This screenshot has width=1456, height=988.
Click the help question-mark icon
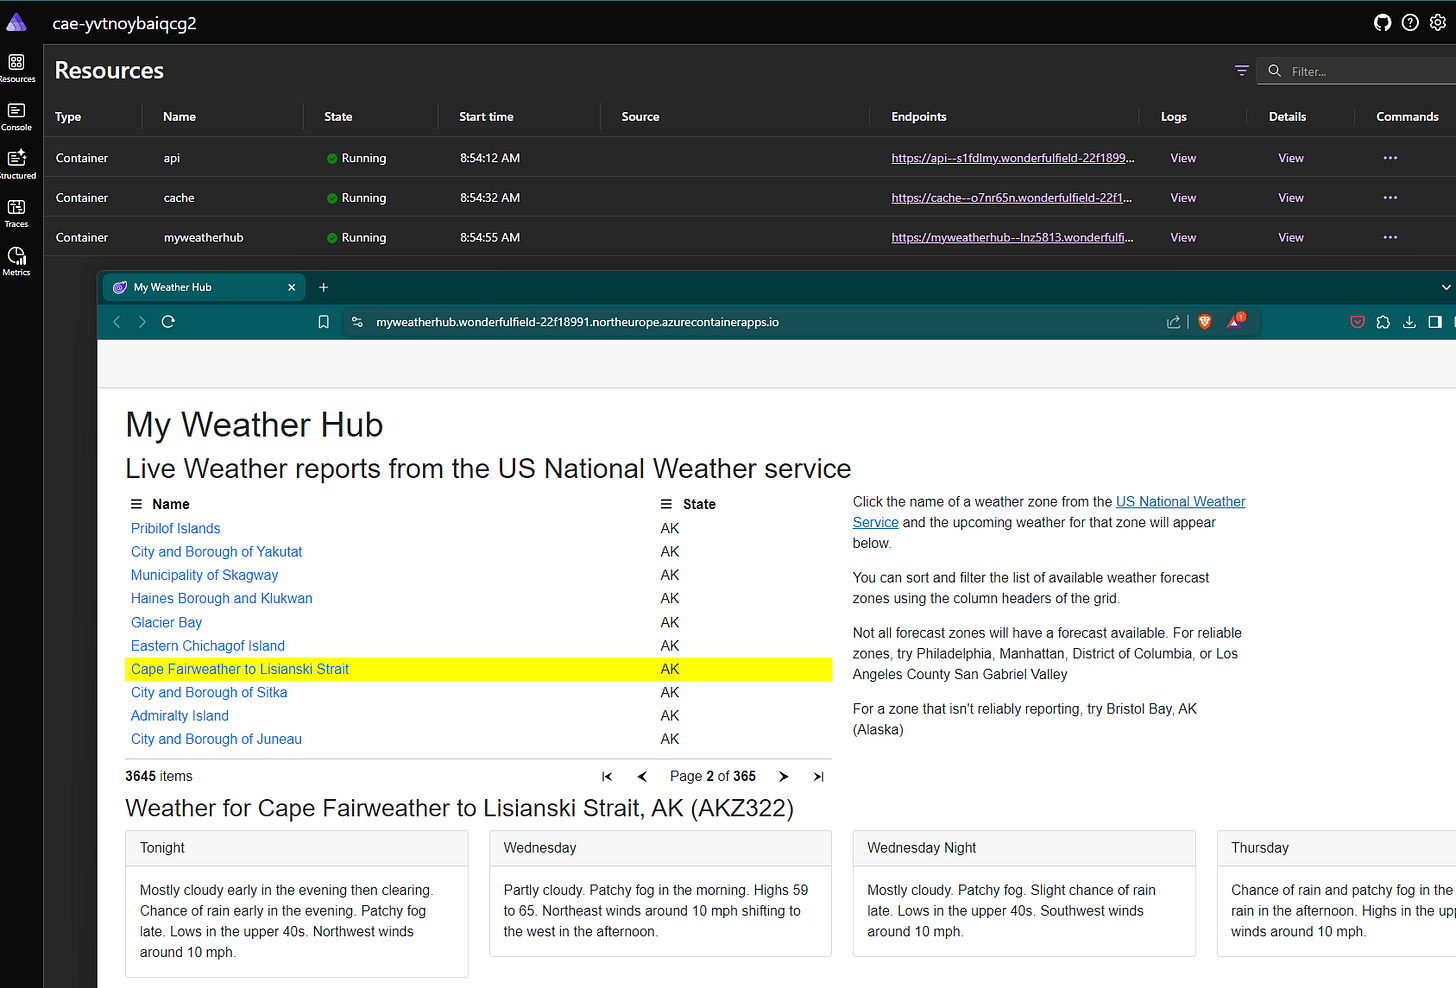[x=1410, y=22]
